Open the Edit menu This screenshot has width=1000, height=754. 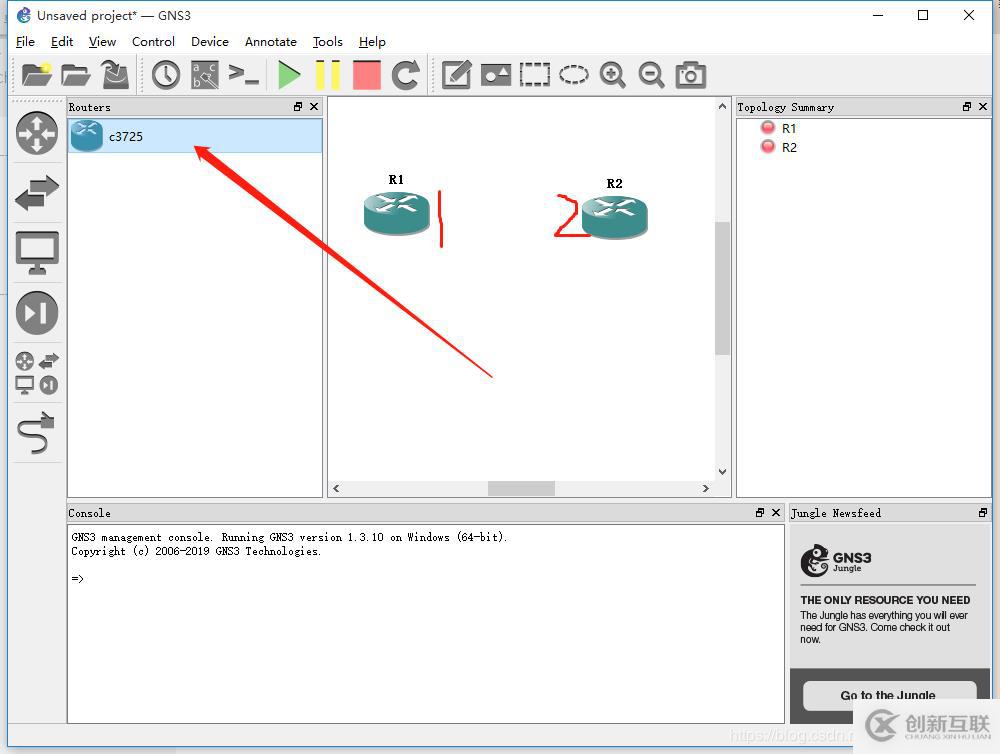click(x=62, y=41)
